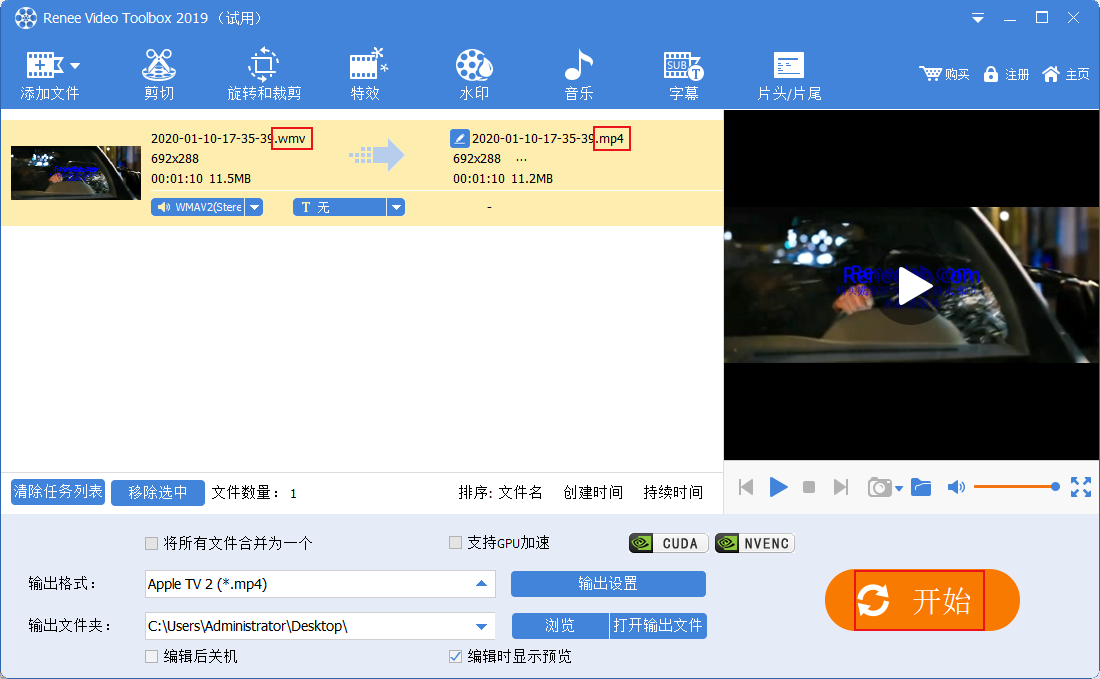Skip to previous with the player control

coord(746,487)
